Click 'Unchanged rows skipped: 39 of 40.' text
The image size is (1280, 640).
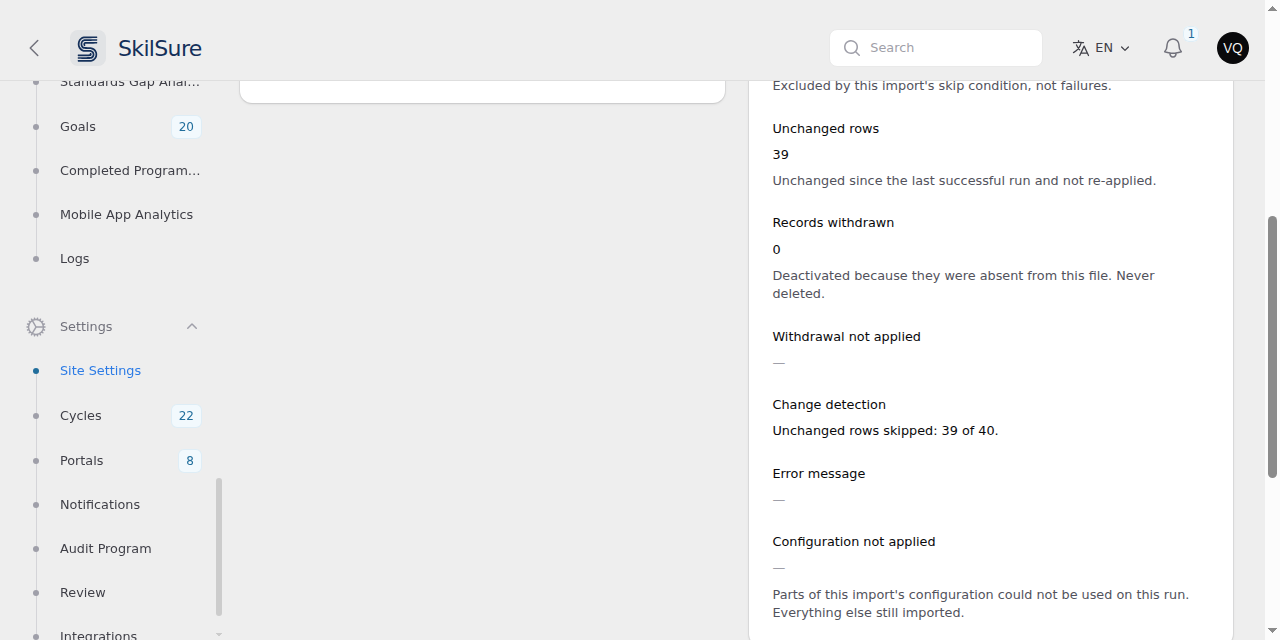pyautogui.click(x=886, y=431)
